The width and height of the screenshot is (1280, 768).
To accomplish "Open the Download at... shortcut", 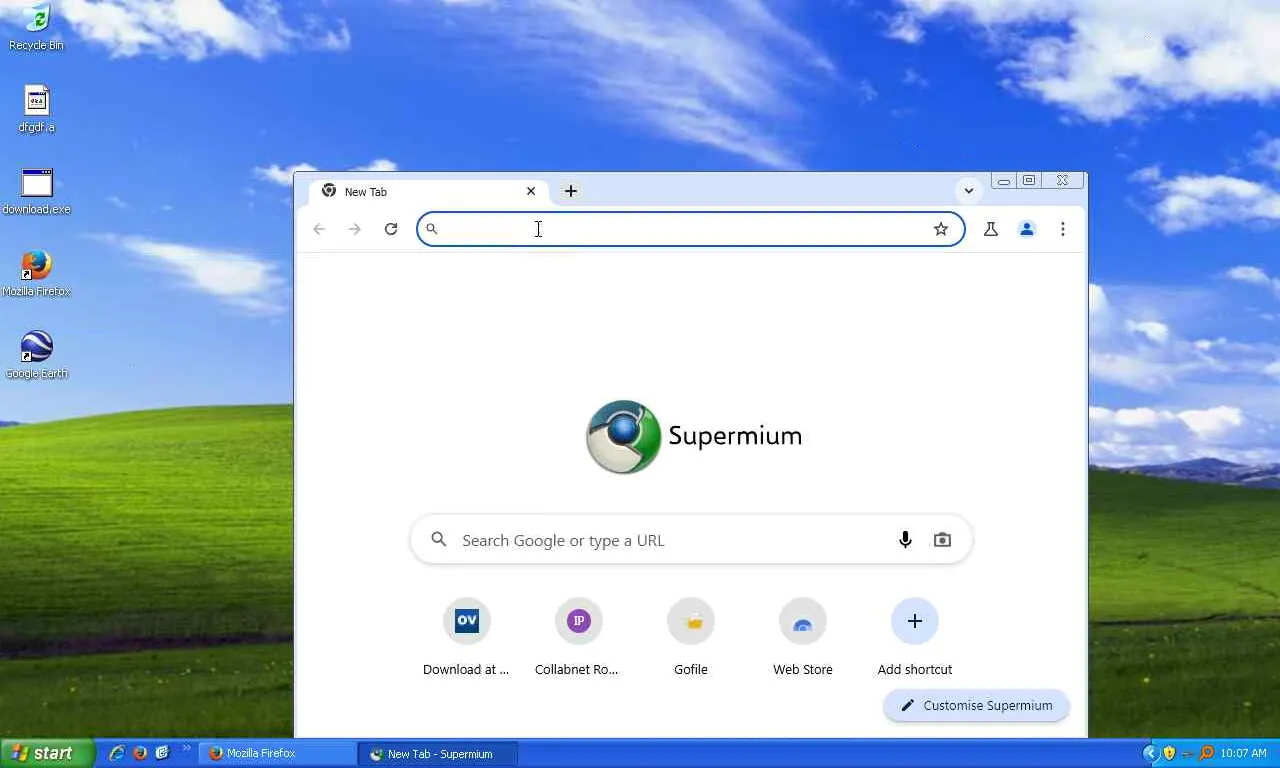I will click(x=466, y=638).
